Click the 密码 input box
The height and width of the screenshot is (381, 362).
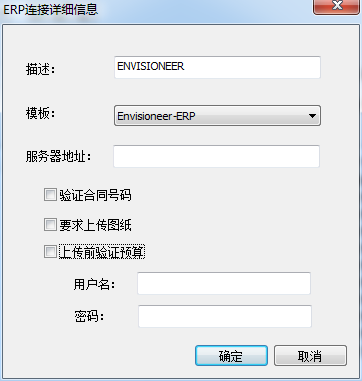(225, 316)
